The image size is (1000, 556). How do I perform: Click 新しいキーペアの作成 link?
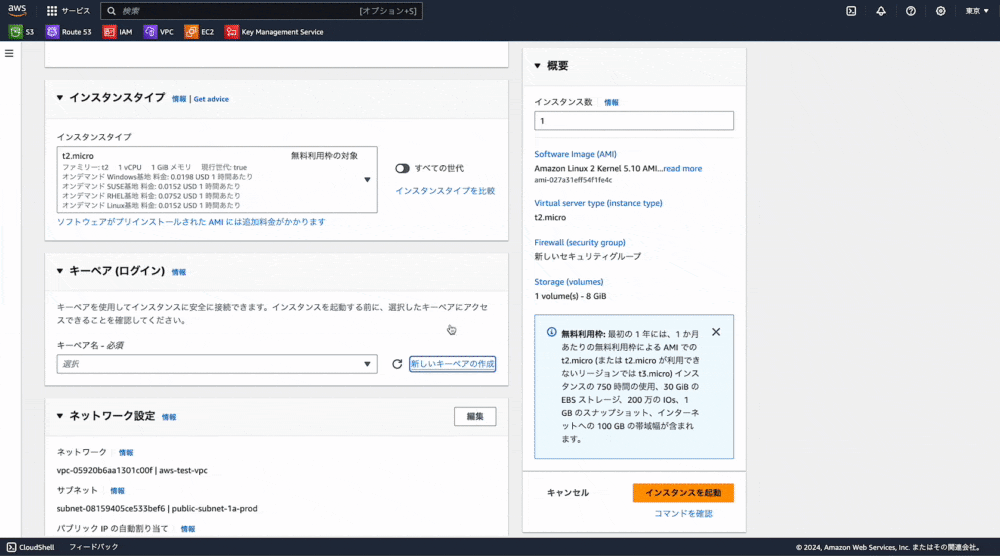(x=452, y=364)
